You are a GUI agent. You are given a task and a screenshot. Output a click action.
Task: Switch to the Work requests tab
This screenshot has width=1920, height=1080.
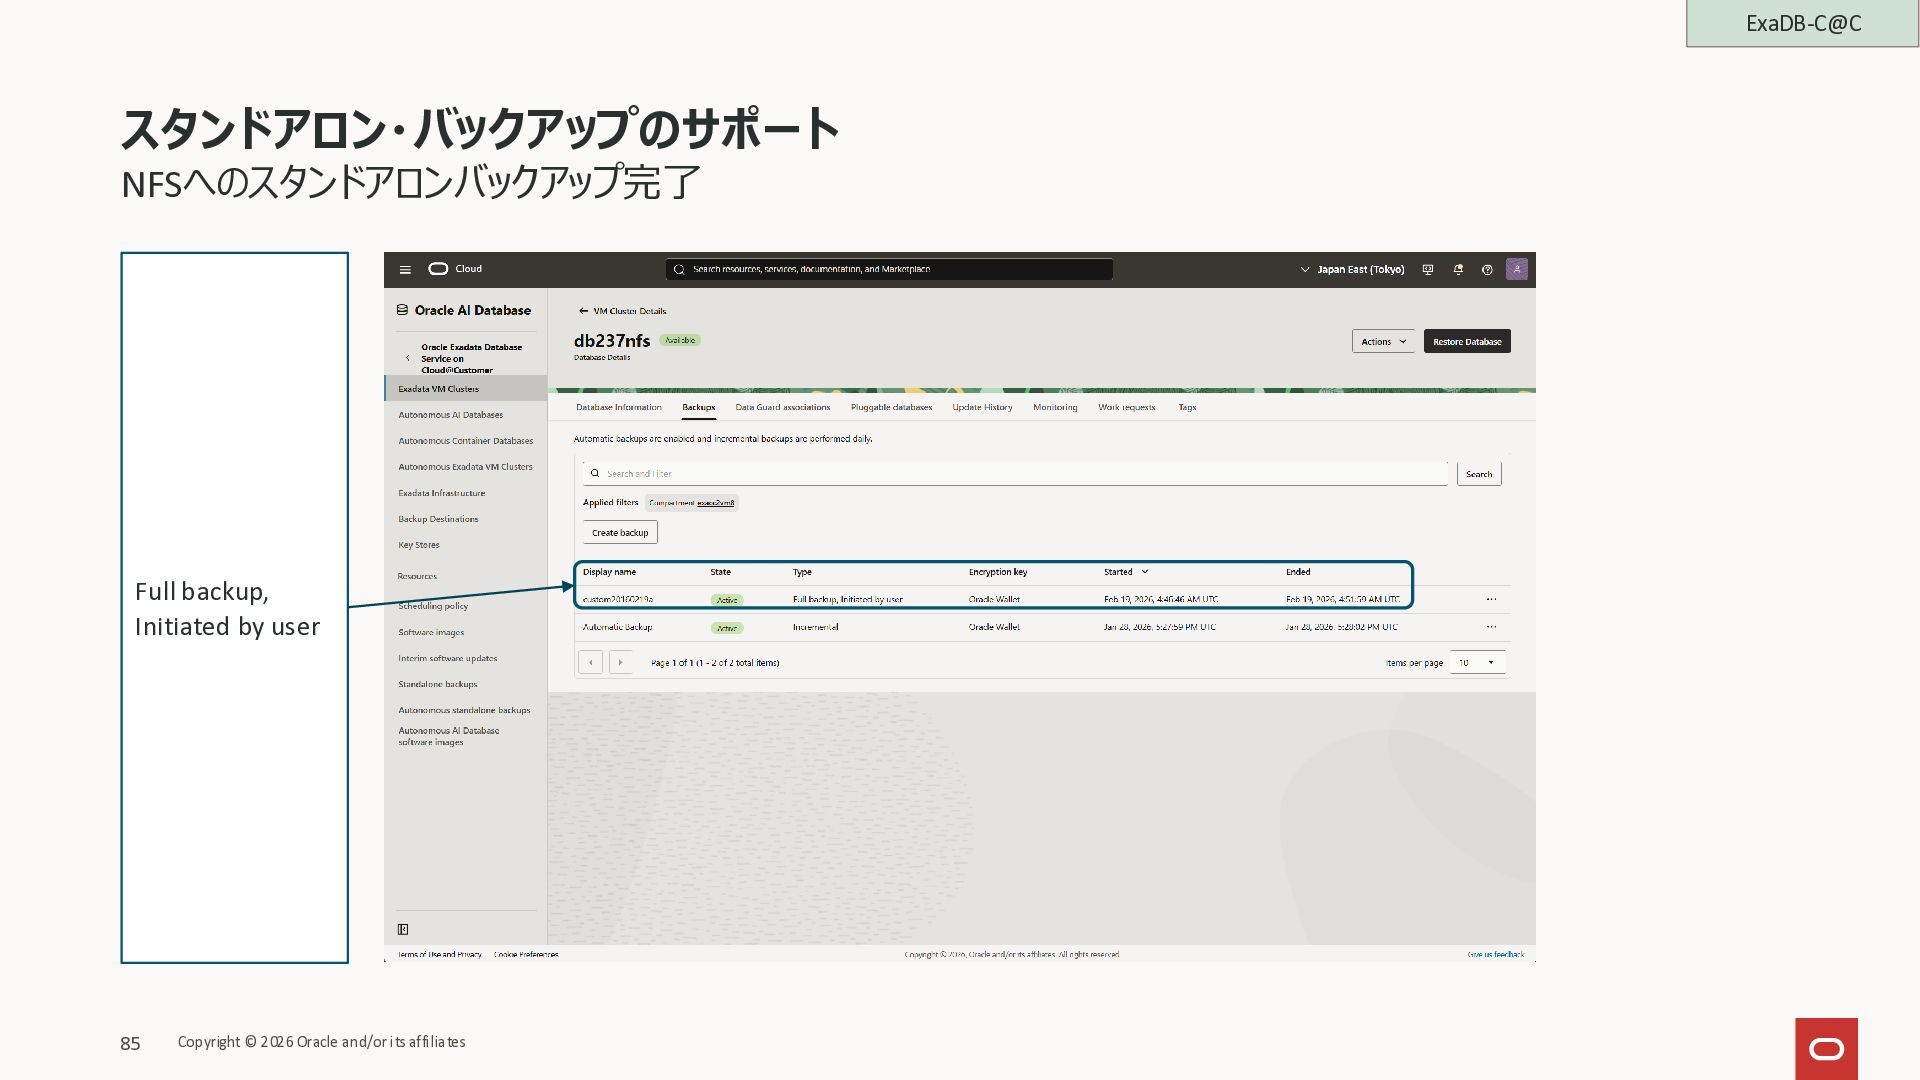pos(1126,407)
